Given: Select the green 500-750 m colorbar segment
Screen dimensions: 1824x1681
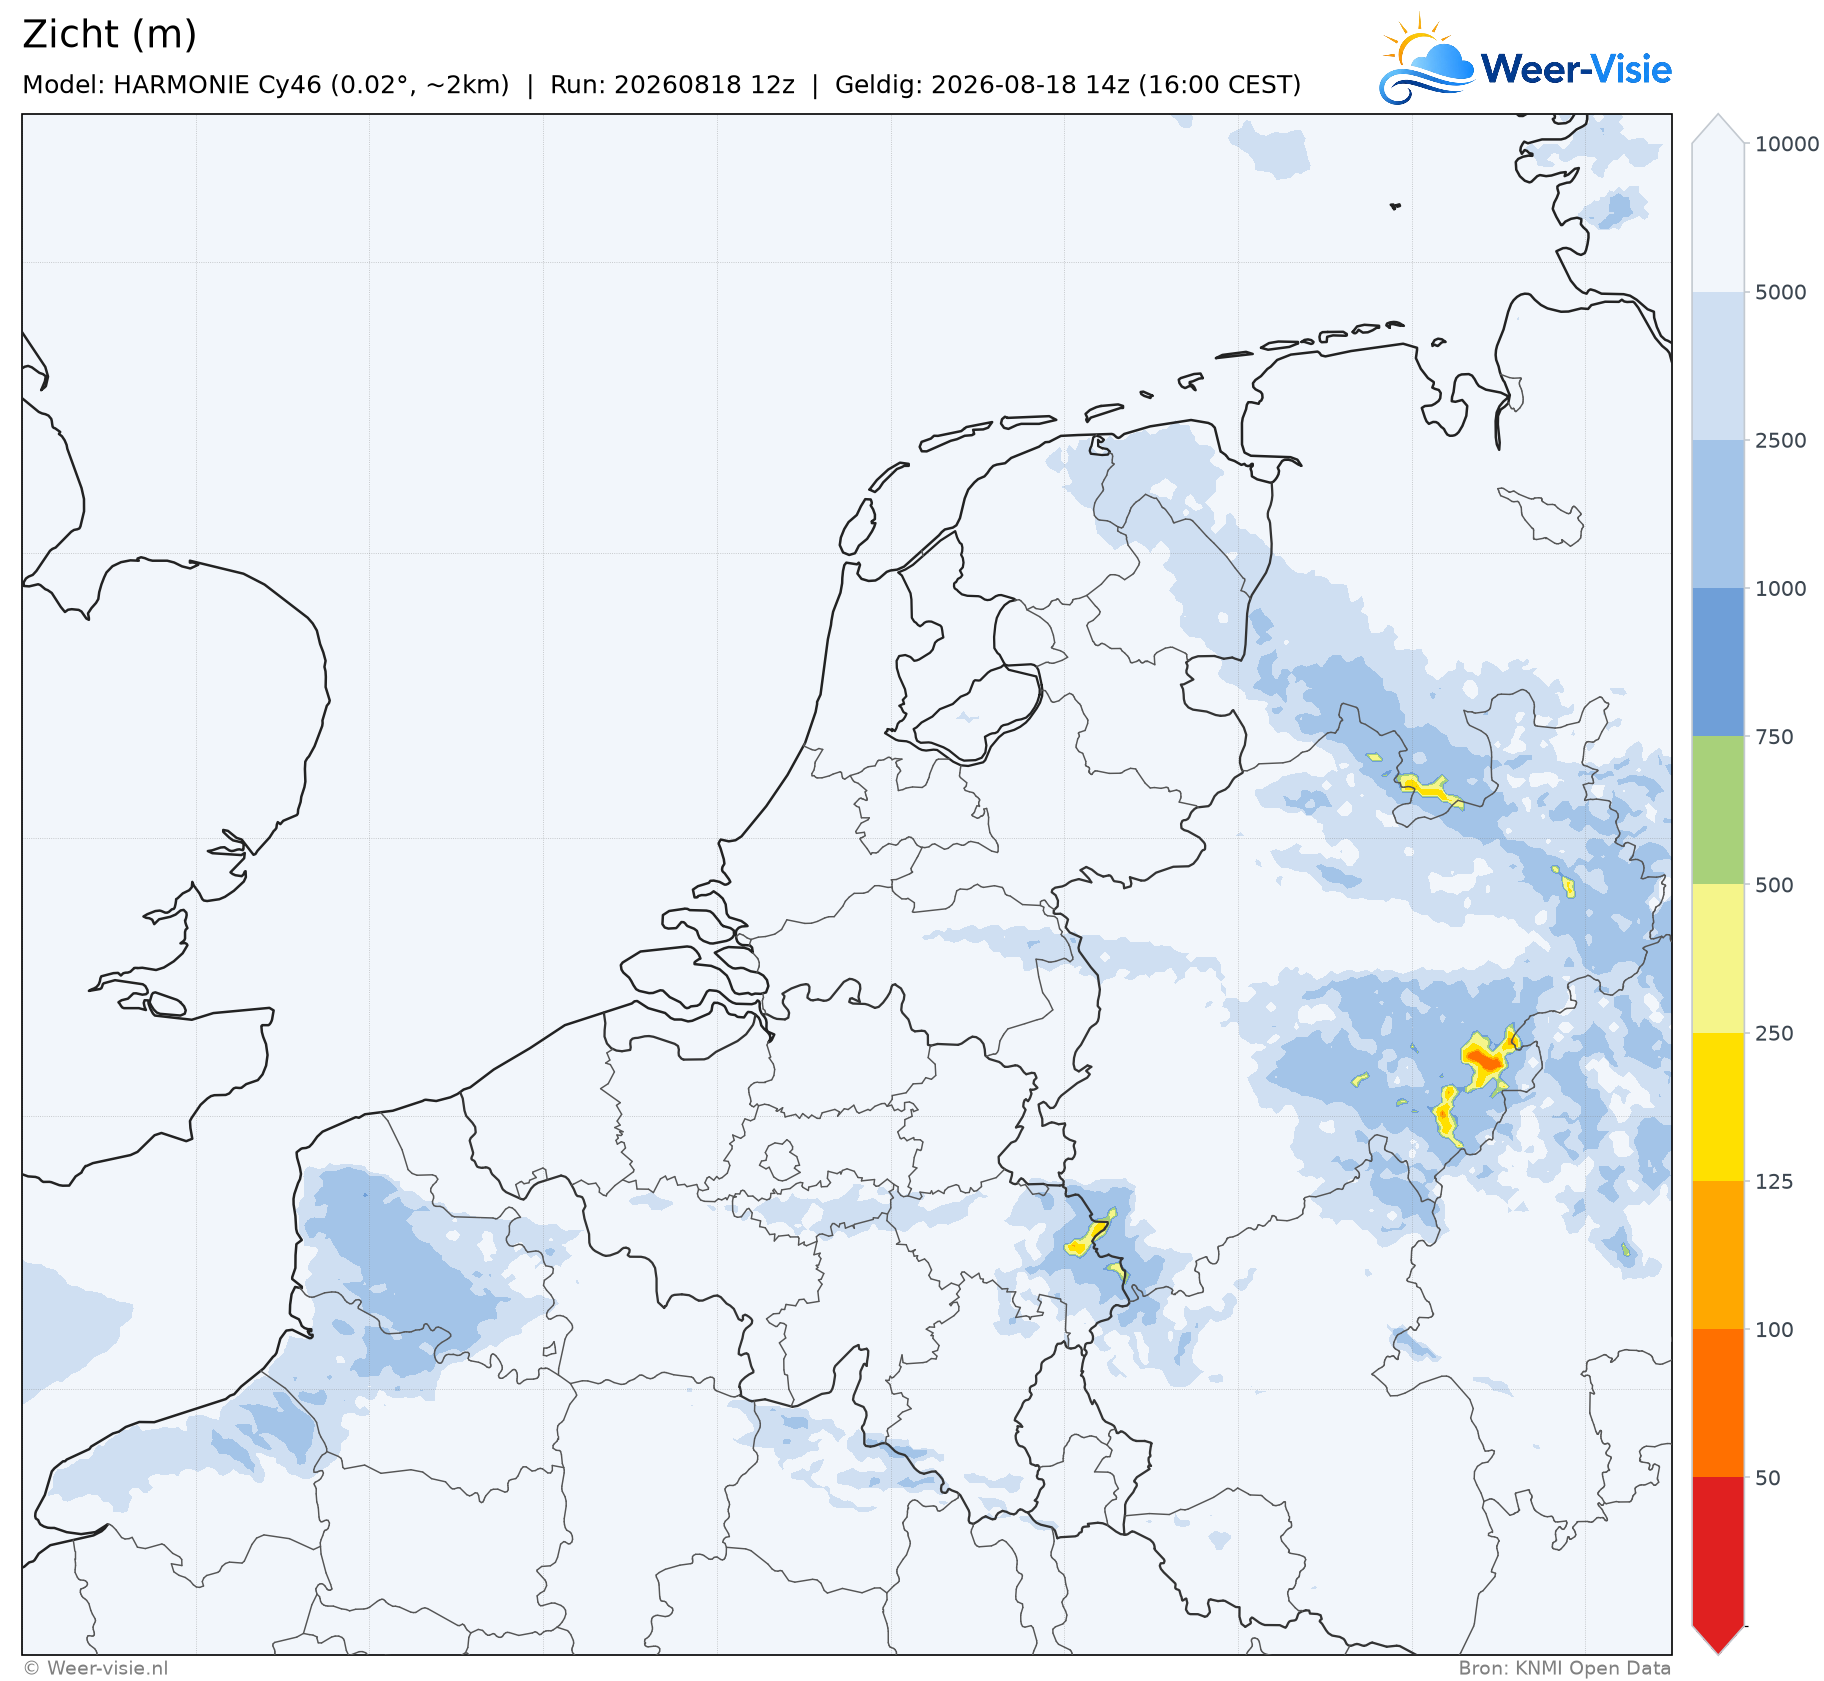Looking at the screenshot, I should (1718, 810).
